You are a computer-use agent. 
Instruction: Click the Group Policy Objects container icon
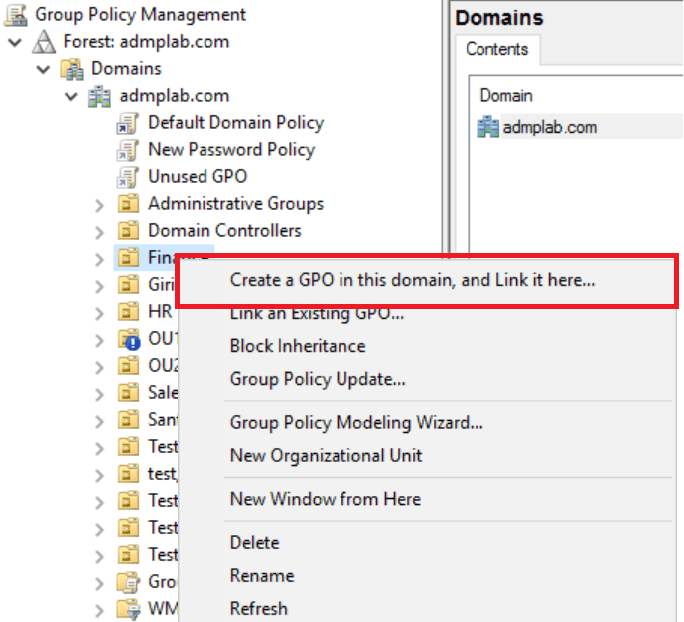(128, 582)
